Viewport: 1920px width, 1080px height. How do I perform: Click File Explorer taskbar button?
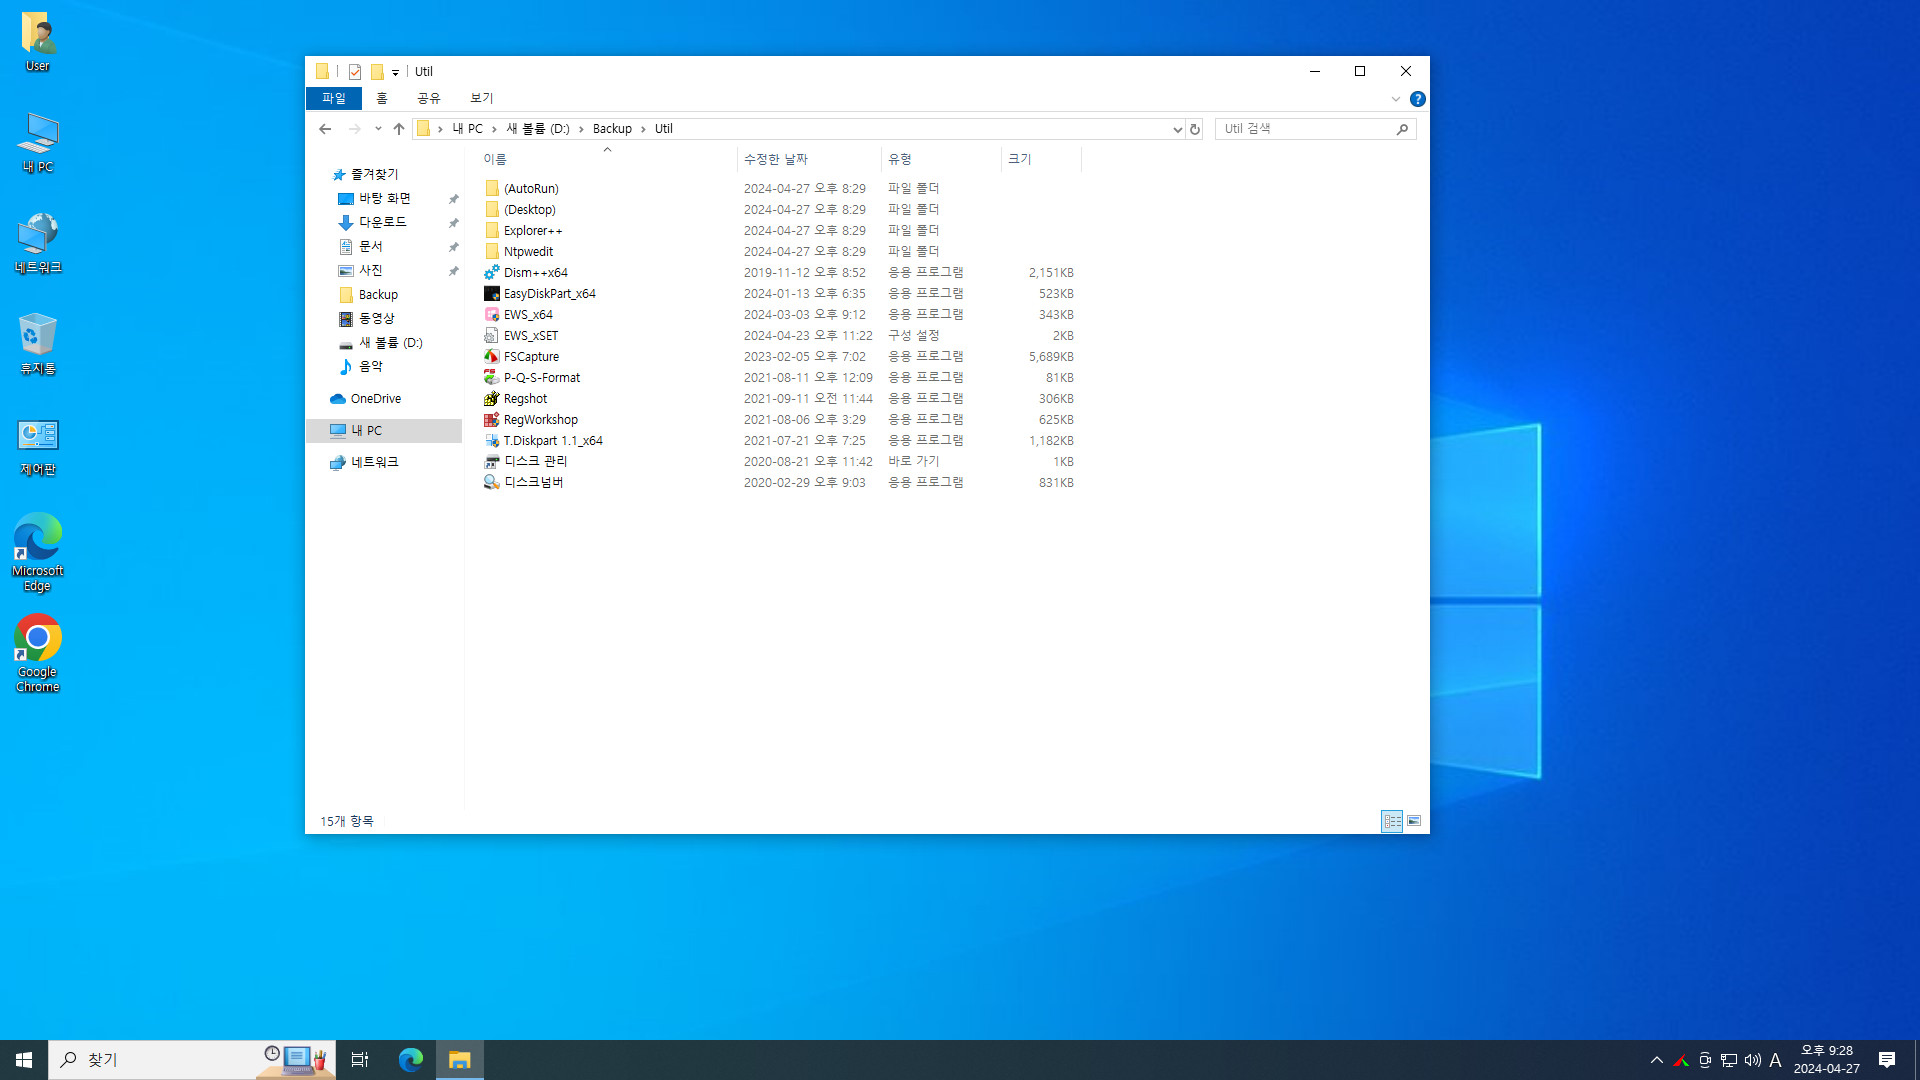pos(459,1060)
